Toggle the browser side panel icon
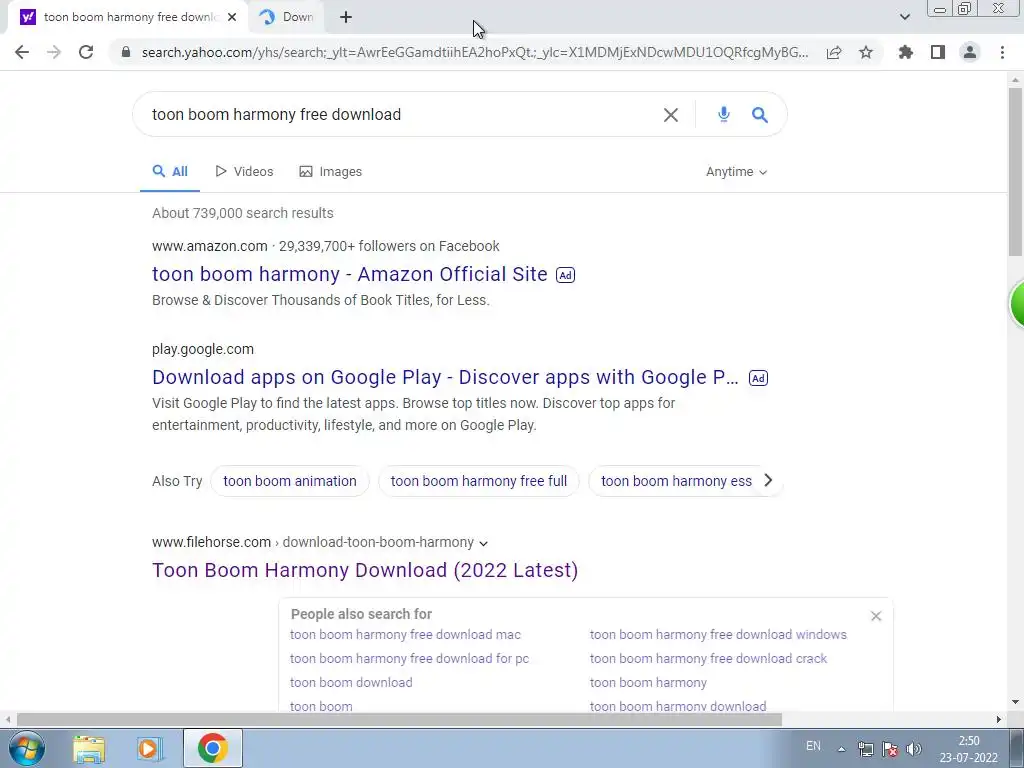The image size is (1024, 768). point(938,52)
